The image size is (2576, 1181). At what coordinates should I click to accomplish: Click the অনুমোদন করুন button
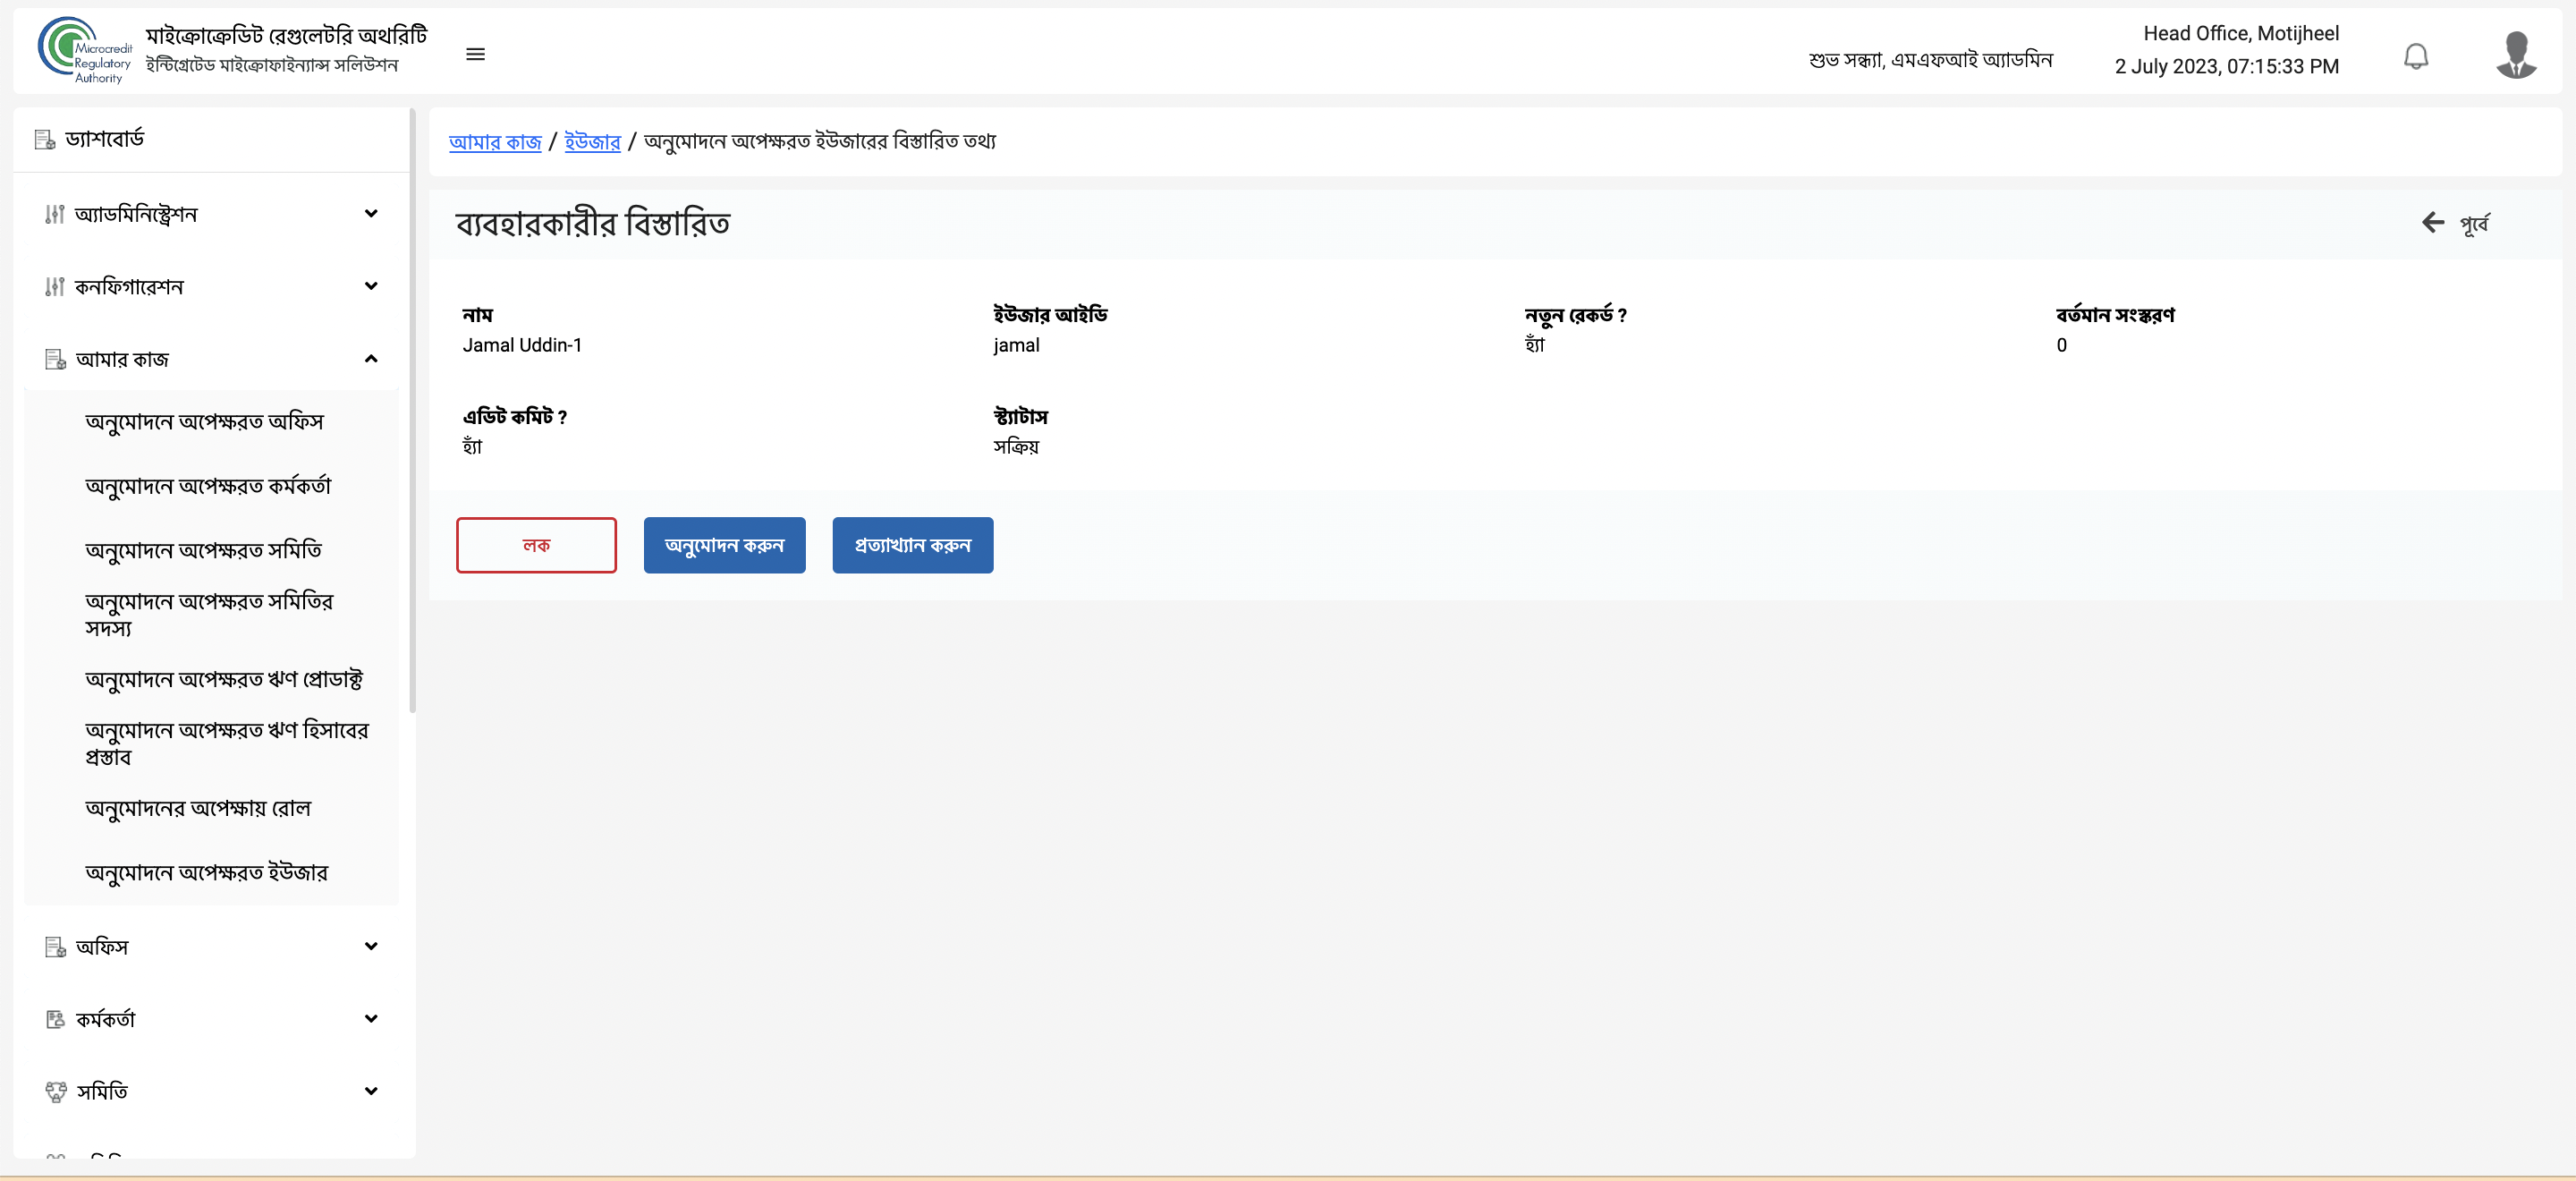(x=724, y=545)
